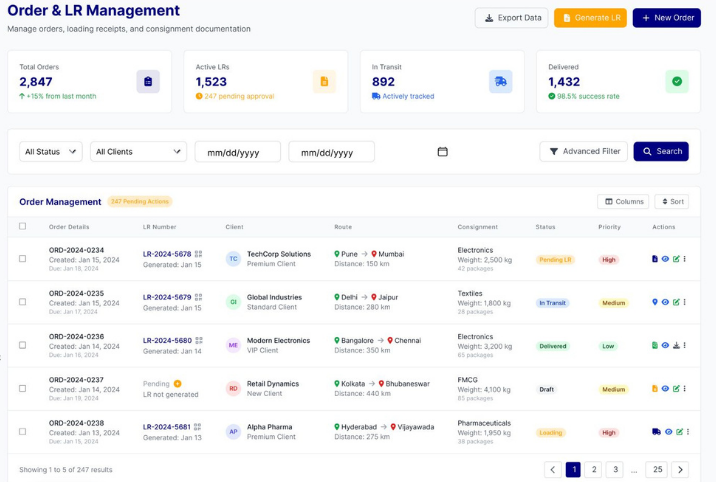This screenshot has width=716, height=482.
Task: Select the checkbox for order ORD-2024-0234
Action: [x=23, y=259]
